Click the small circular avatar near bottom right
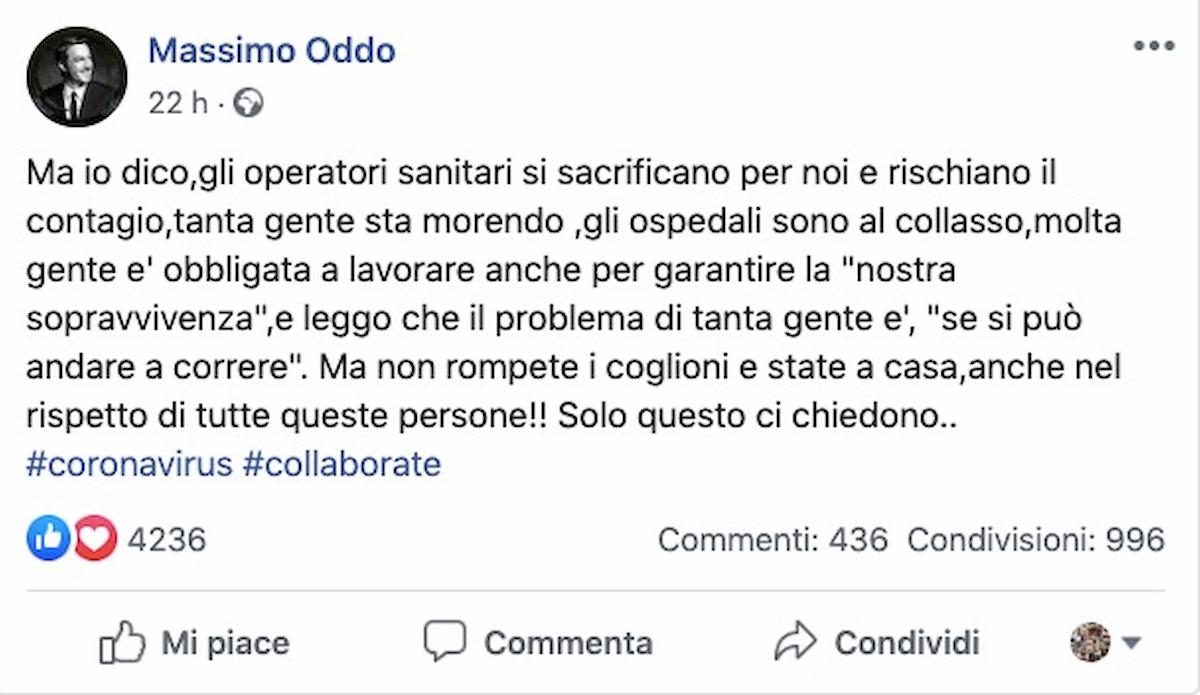The height and width of the screenshot is (695, 1200). tap(1090, 642)
